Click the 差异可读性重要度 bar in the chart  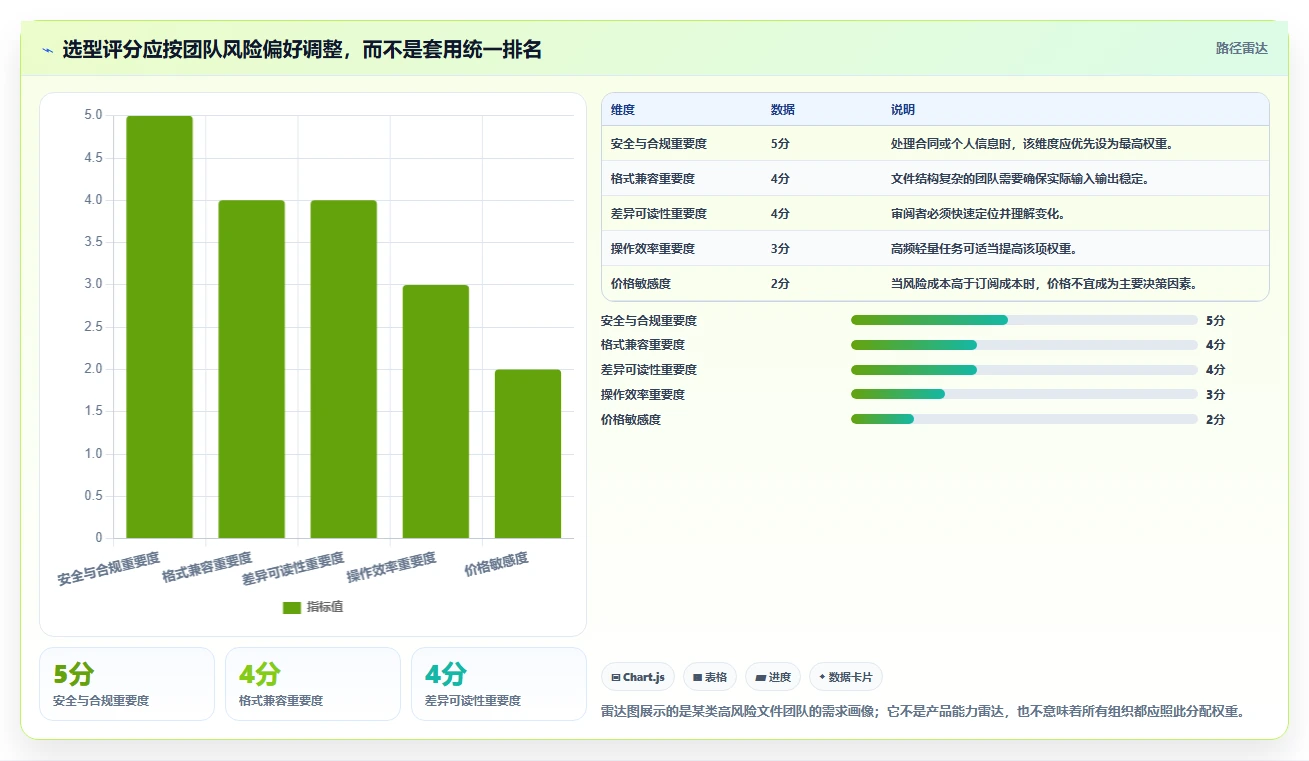point(343,369)
